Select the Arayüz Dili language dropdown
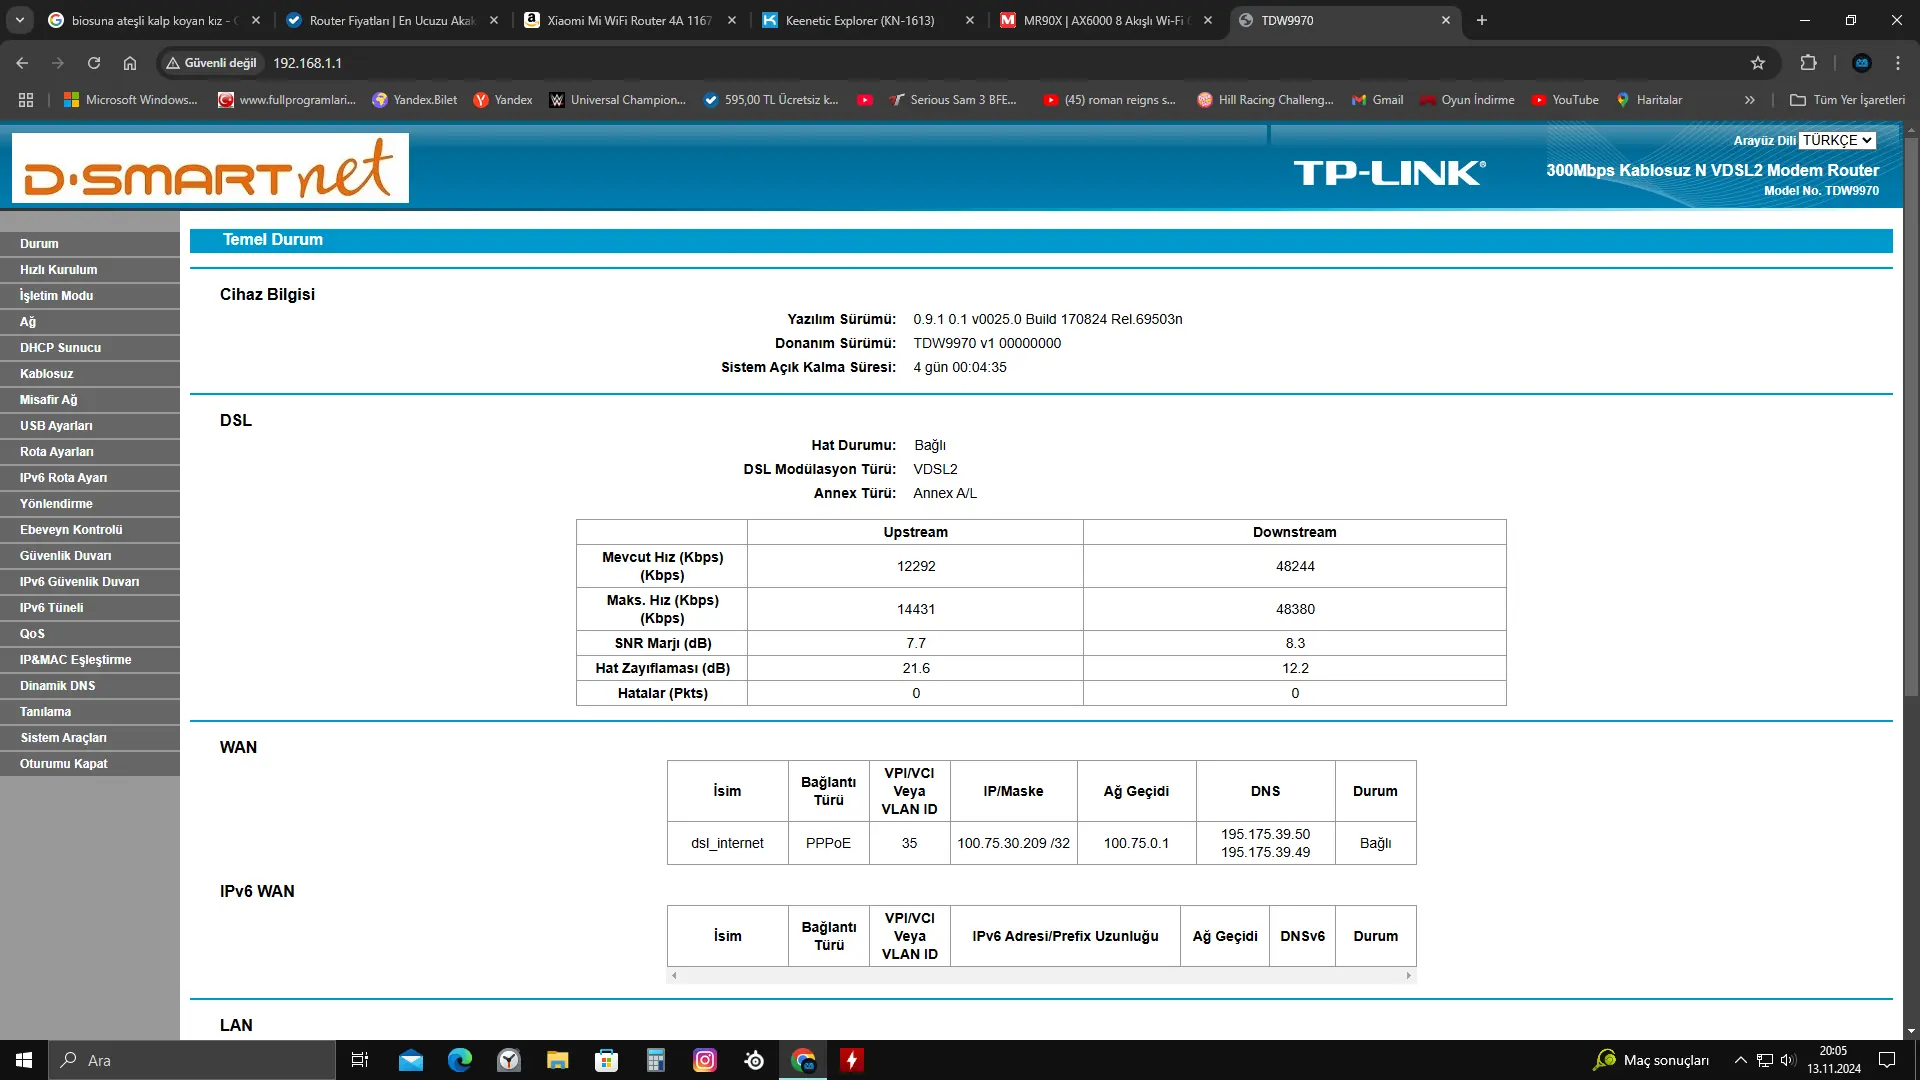The image size is (1920, 1080). coord(1837,141)
